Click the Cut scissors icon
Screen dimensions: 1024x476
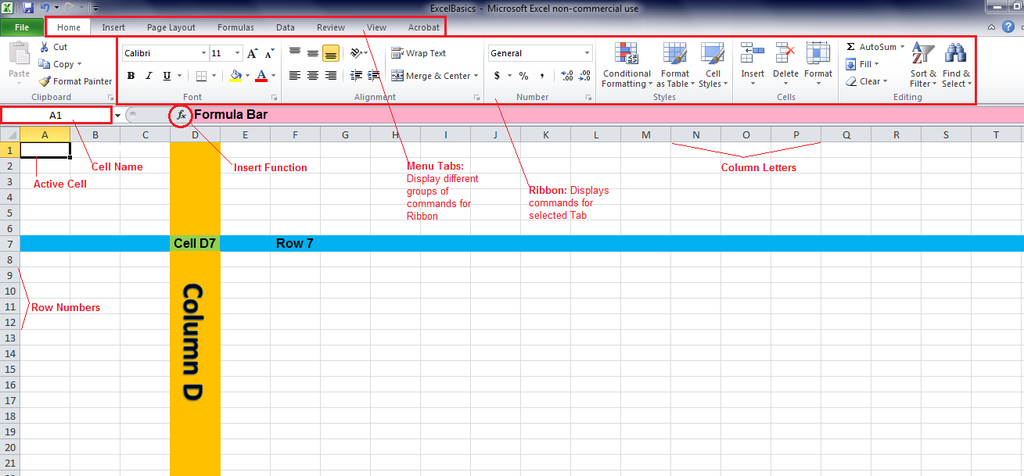click(44, 47)
